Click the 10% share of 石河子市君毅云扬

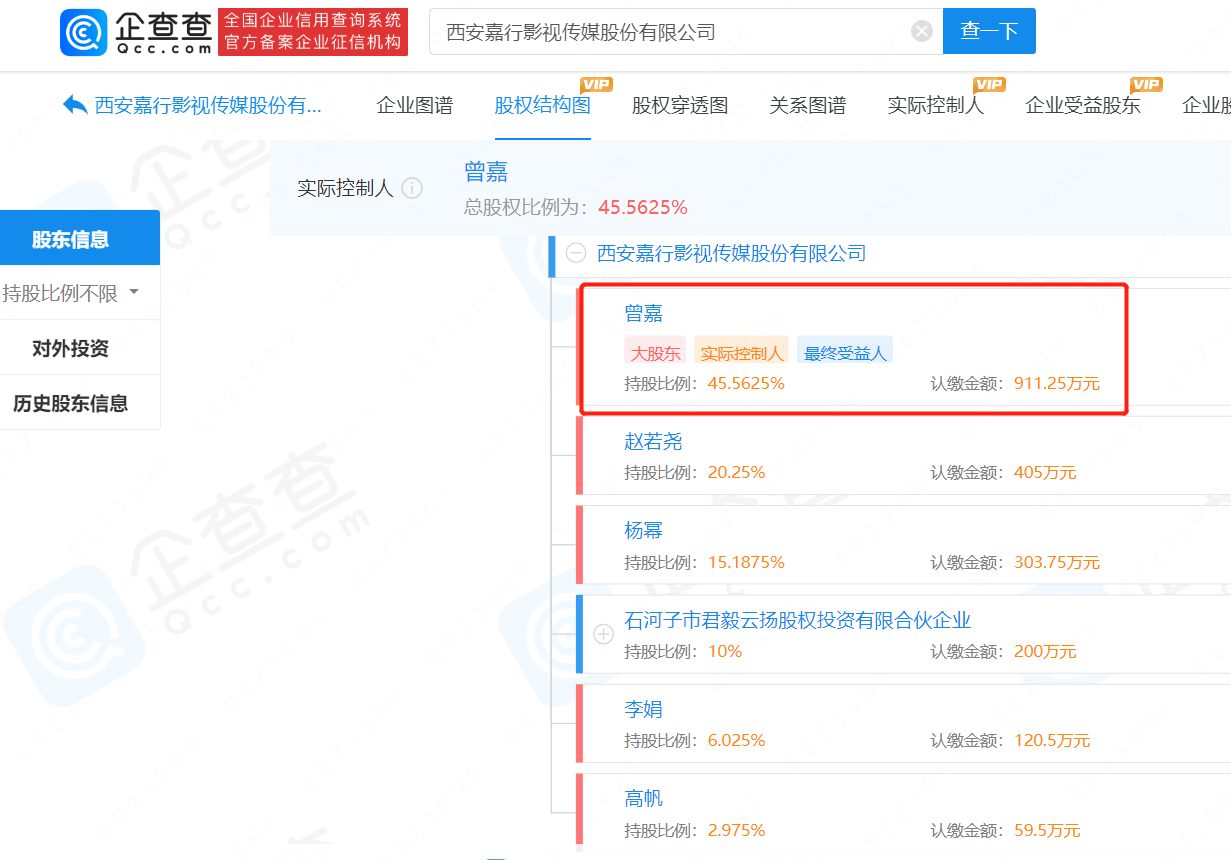[x=725, y=651]
